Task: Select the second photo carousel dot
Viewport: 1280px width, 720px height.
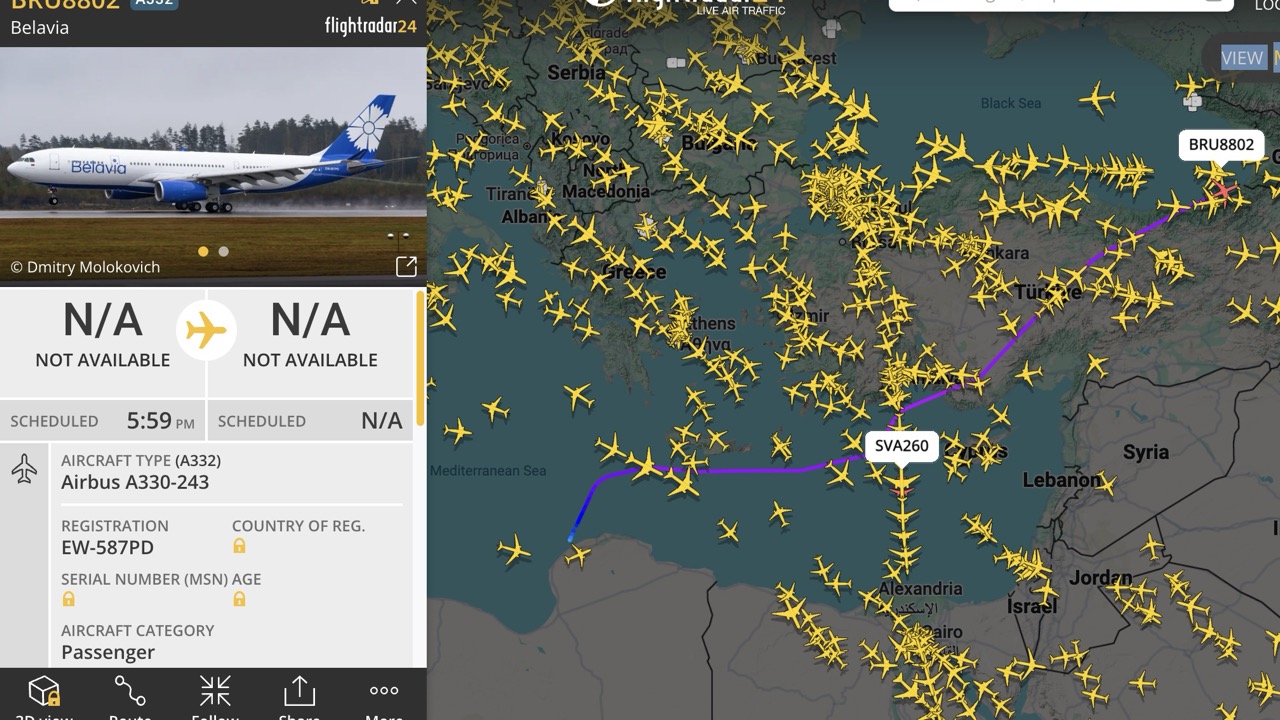Action: point(223,252)
